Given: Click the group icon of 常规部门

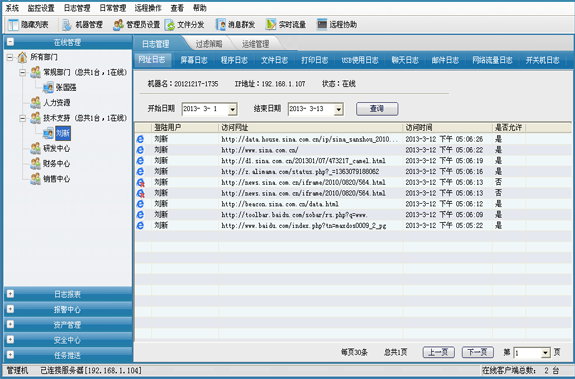Looking at the screenshot, I should coord(36,72).
